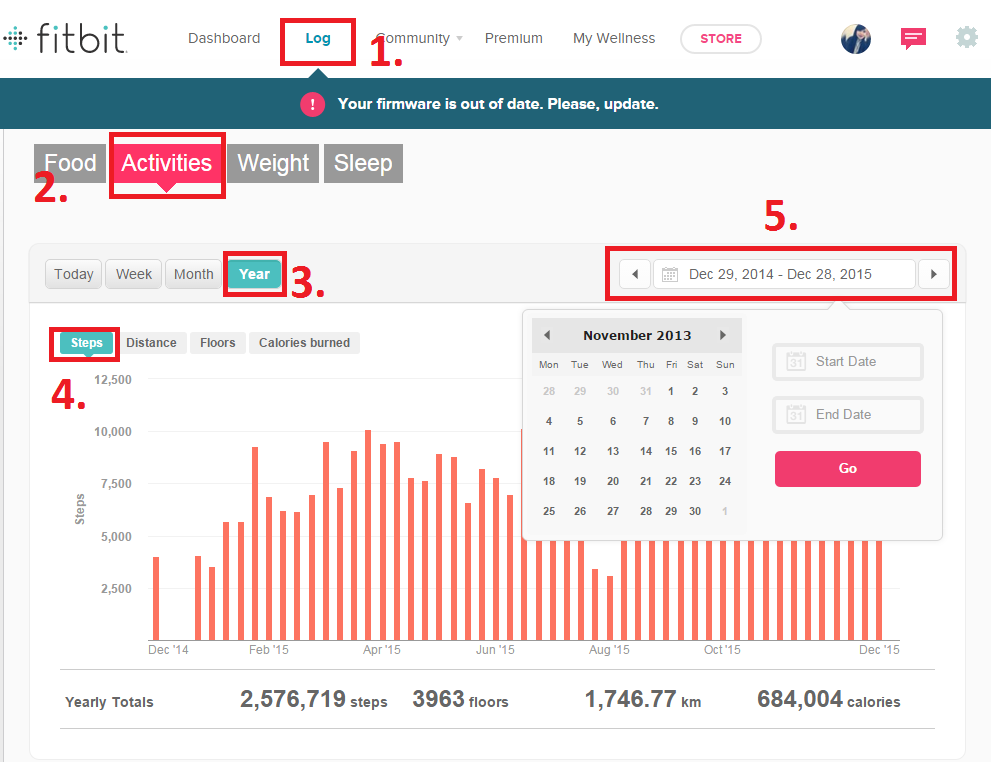Expand the Community dropdown arrow

459,39
